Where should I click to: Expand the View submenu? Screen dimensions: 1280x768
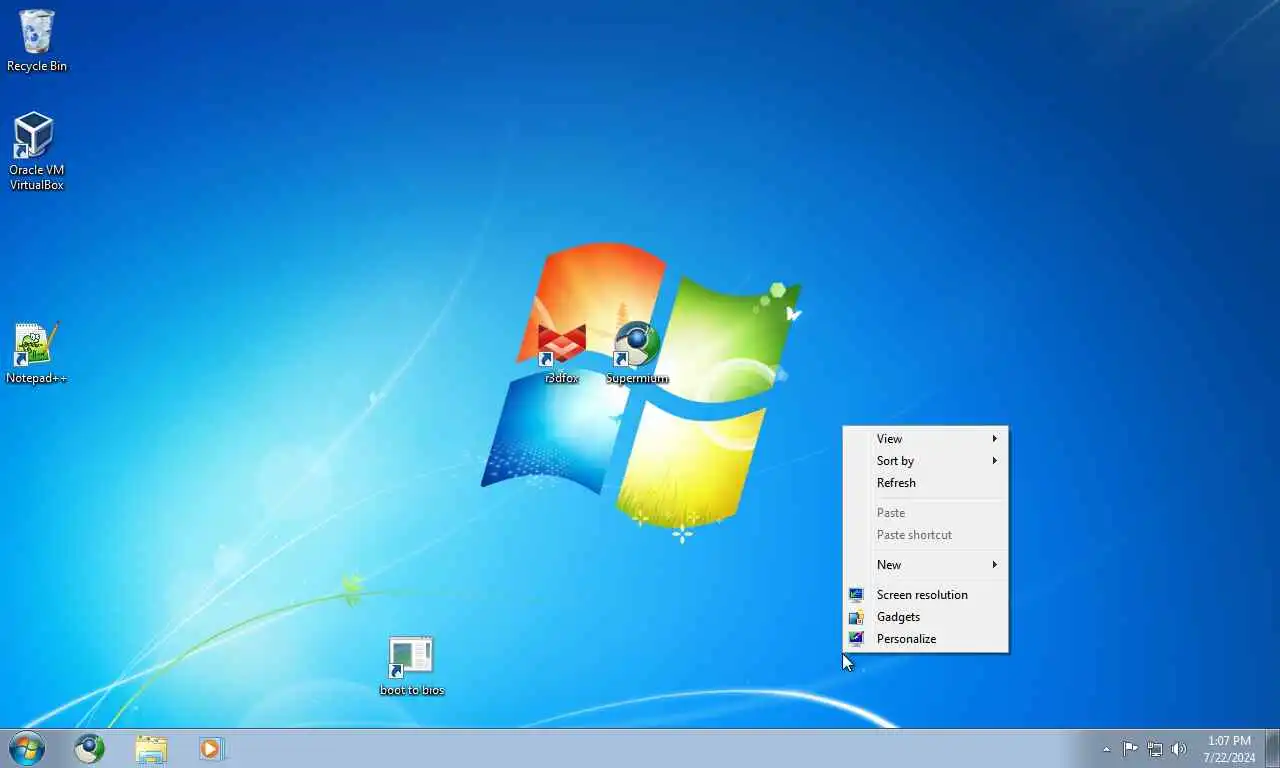click(x=925, y=439)
